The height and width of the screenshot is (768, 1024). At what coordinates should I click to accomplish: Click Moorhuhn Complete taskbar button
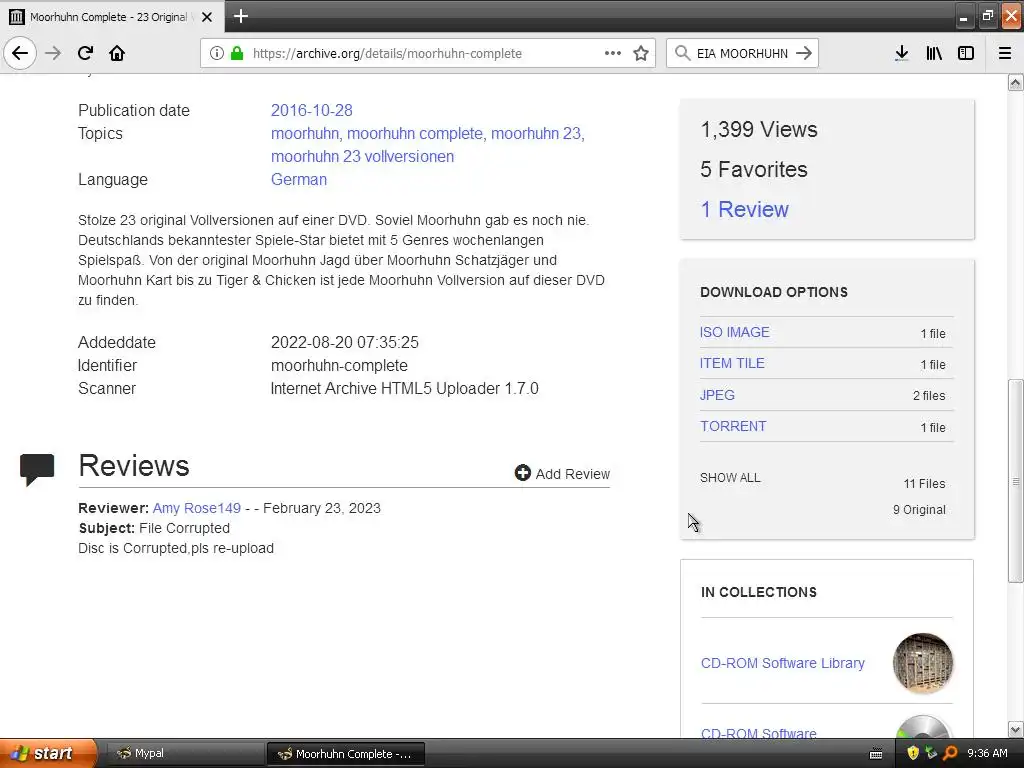346,754
